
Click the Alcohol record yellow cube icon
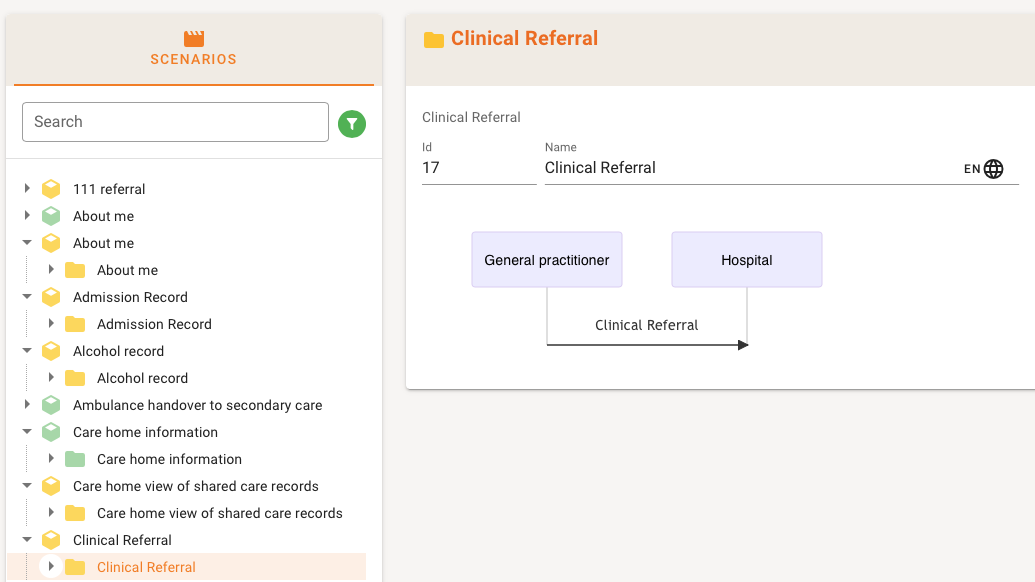(51, 351)
